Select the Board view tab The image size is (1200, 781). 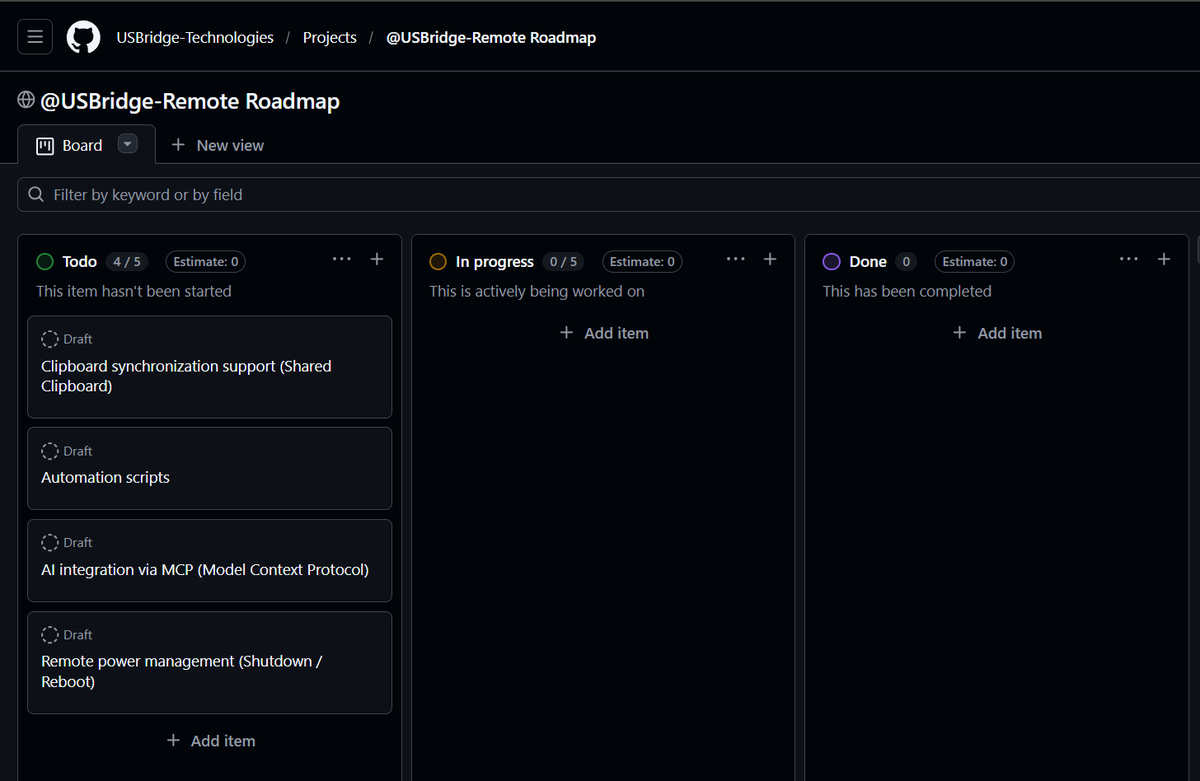pos(70,145)
